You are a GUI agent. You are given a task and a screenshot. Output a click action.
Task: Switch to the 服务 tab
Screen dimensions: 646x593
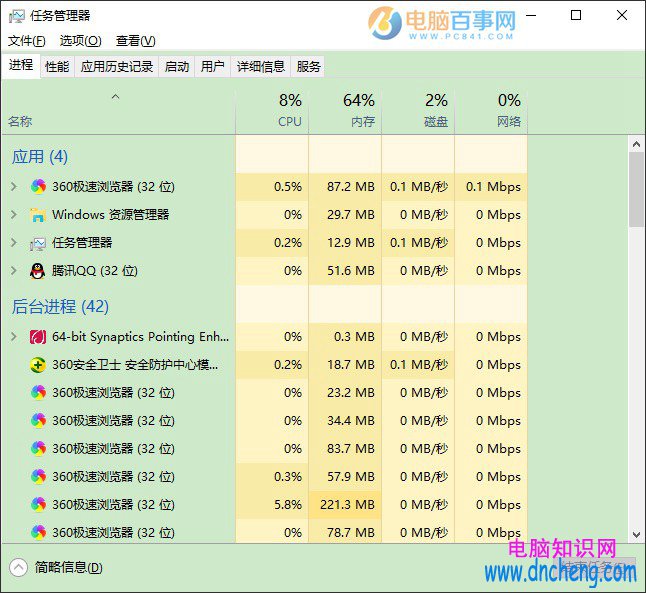coord(308,66)
